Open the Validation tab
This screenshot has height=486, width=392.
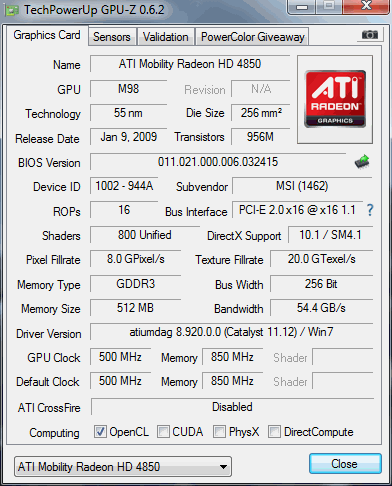[166, 37]
